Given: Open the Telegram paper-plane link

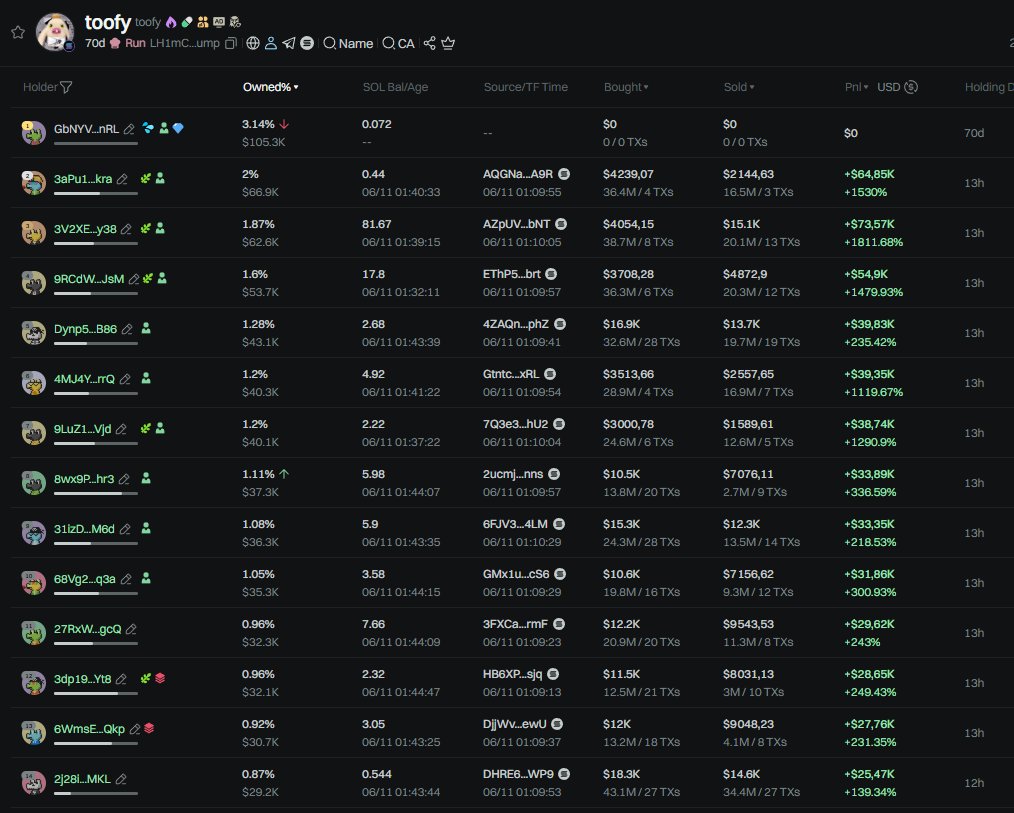Looking at the screenshot, I should 288,43.
